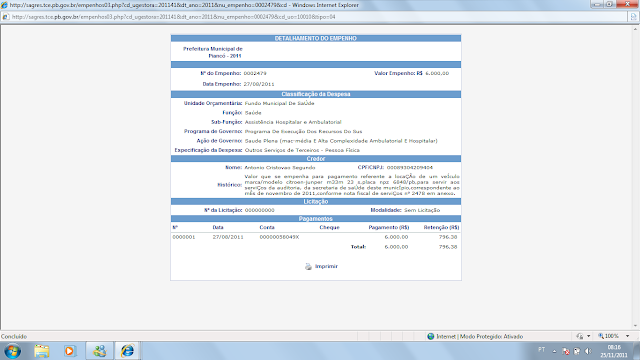
Task: Click the printer icon beside Imprimir
Action: coord(308,267)
